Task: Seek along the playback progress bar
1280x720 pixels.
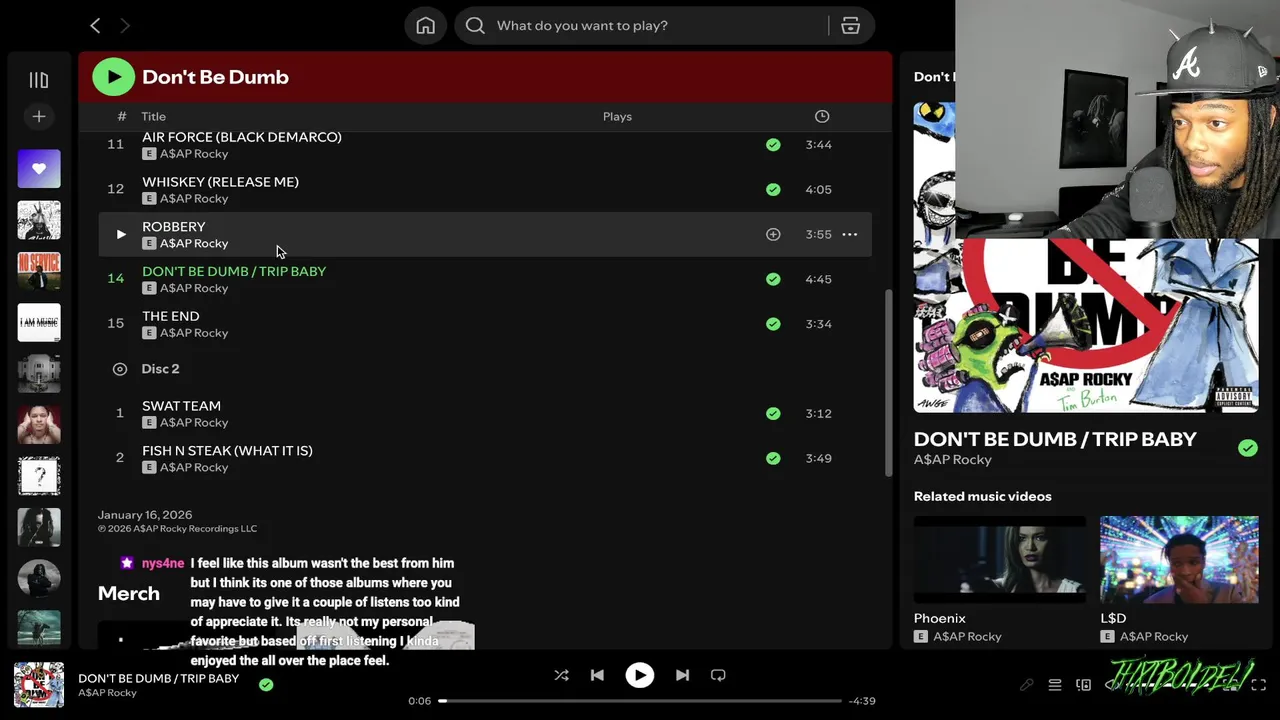Action: [x=640, y=701]
